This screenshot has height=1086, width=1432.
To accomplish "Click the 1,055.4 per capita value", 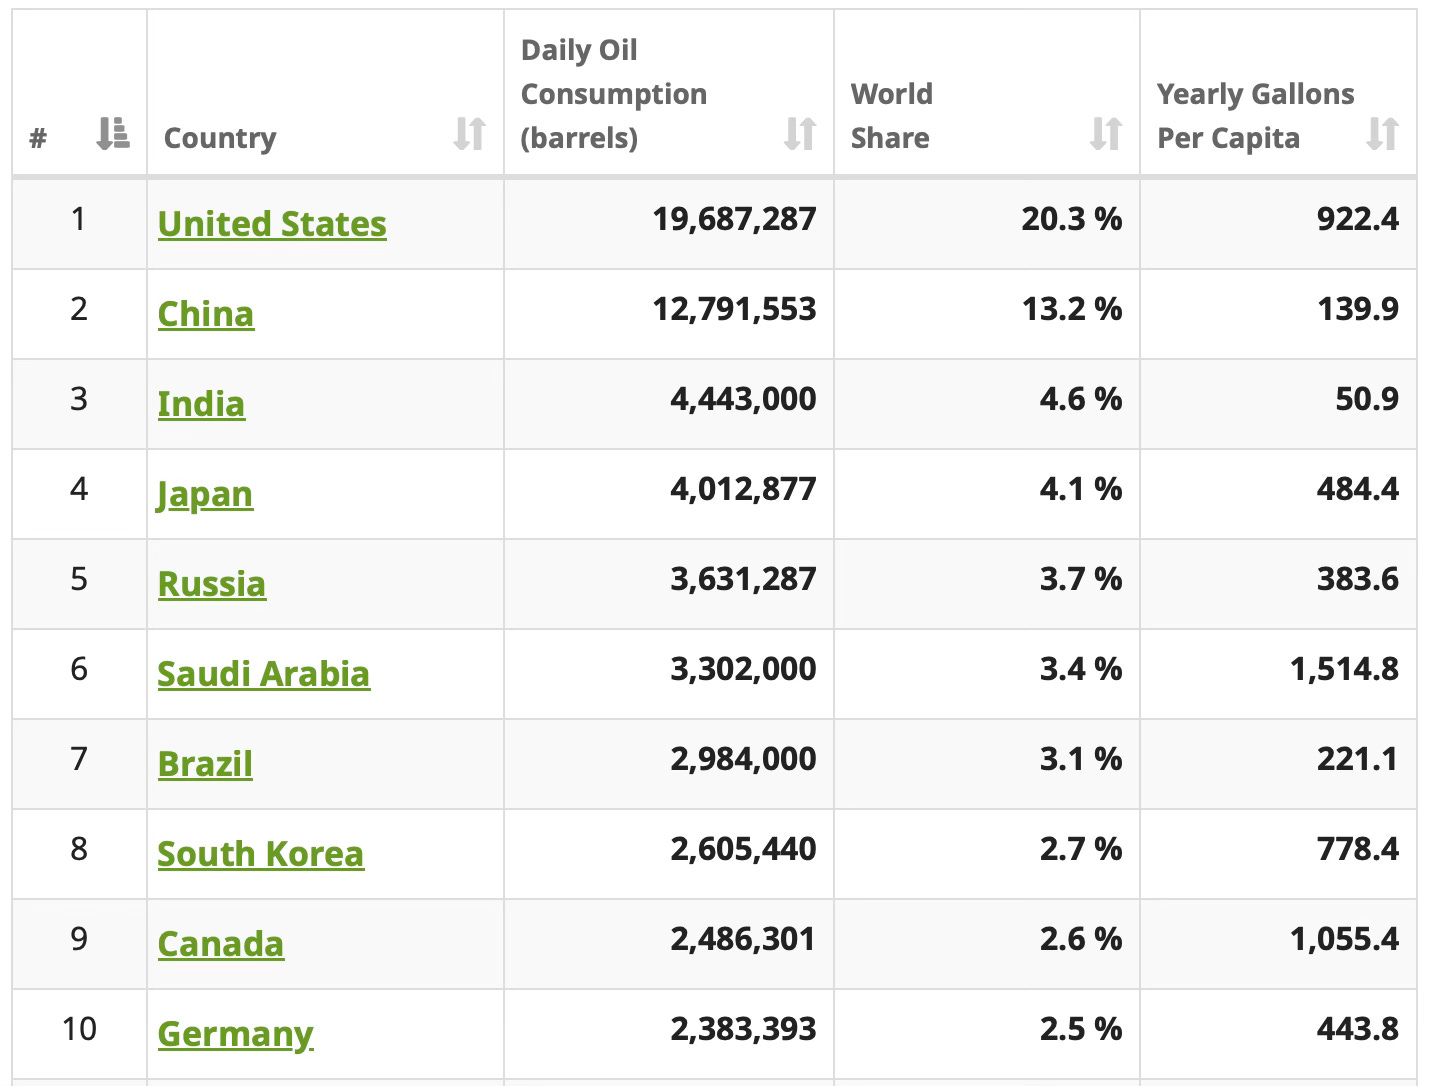I will click(1345, 939).
